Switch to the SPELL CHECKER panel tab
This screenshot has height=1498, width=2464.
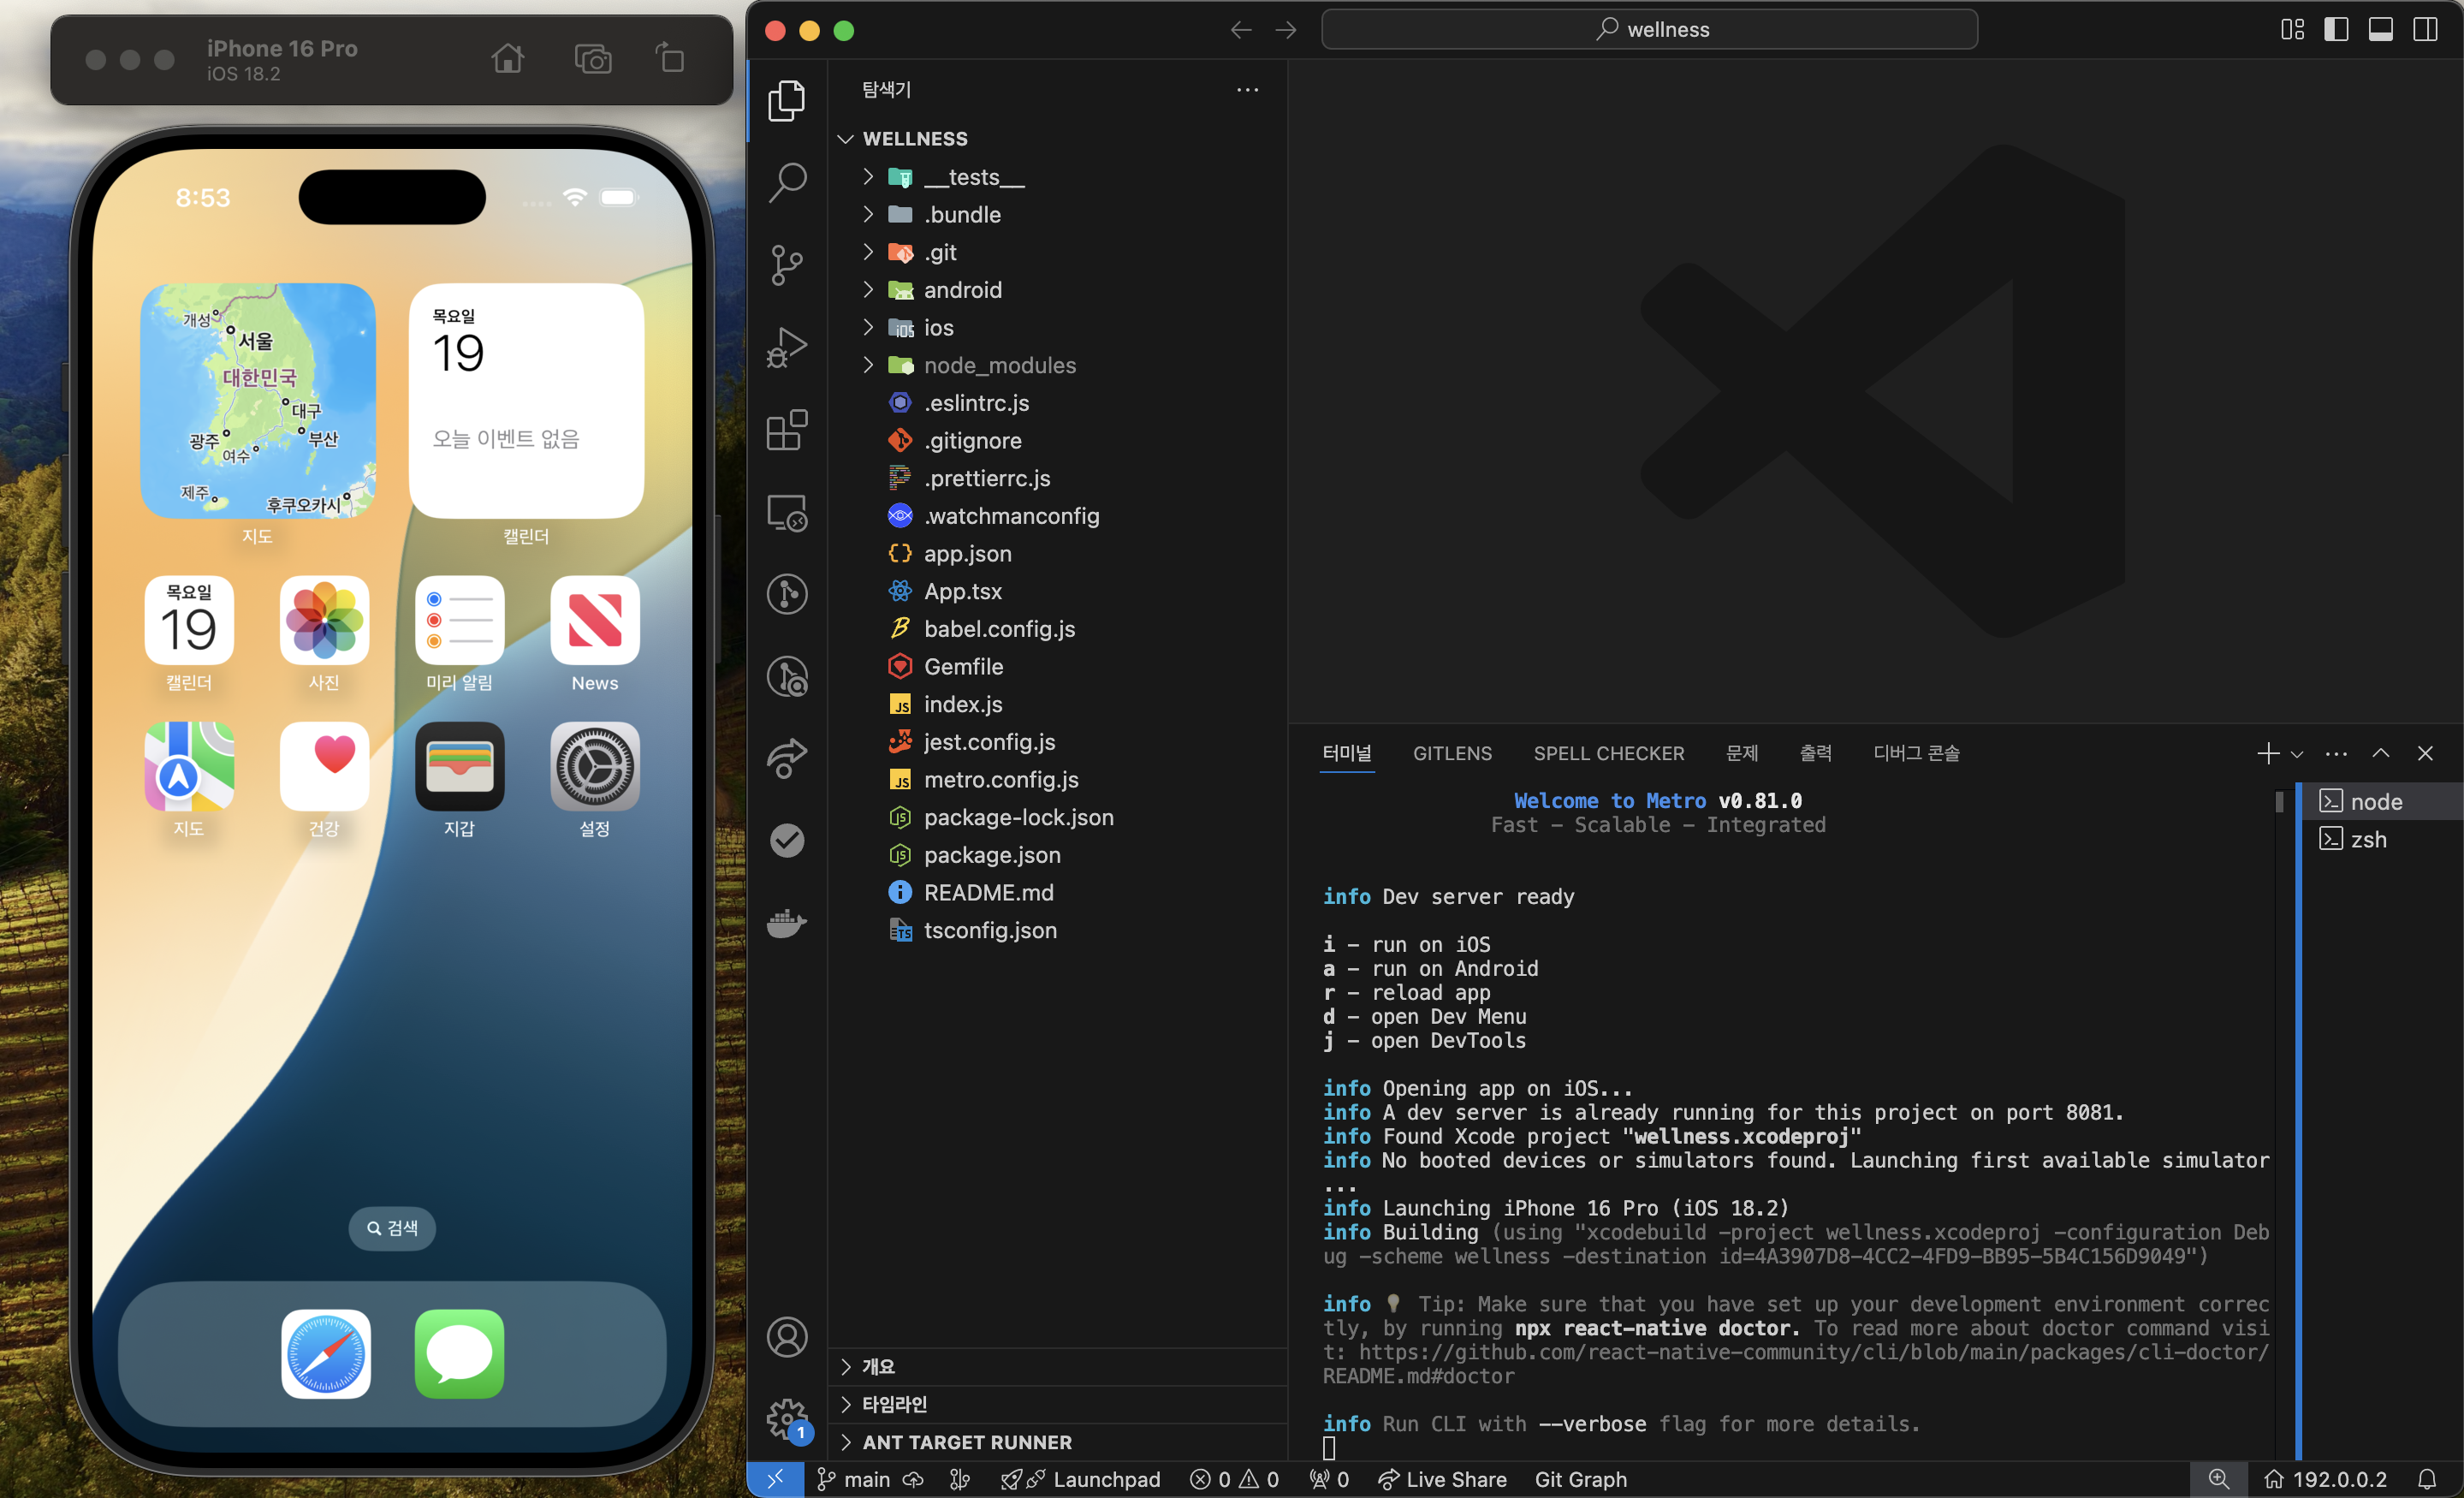click(1609, 753)
